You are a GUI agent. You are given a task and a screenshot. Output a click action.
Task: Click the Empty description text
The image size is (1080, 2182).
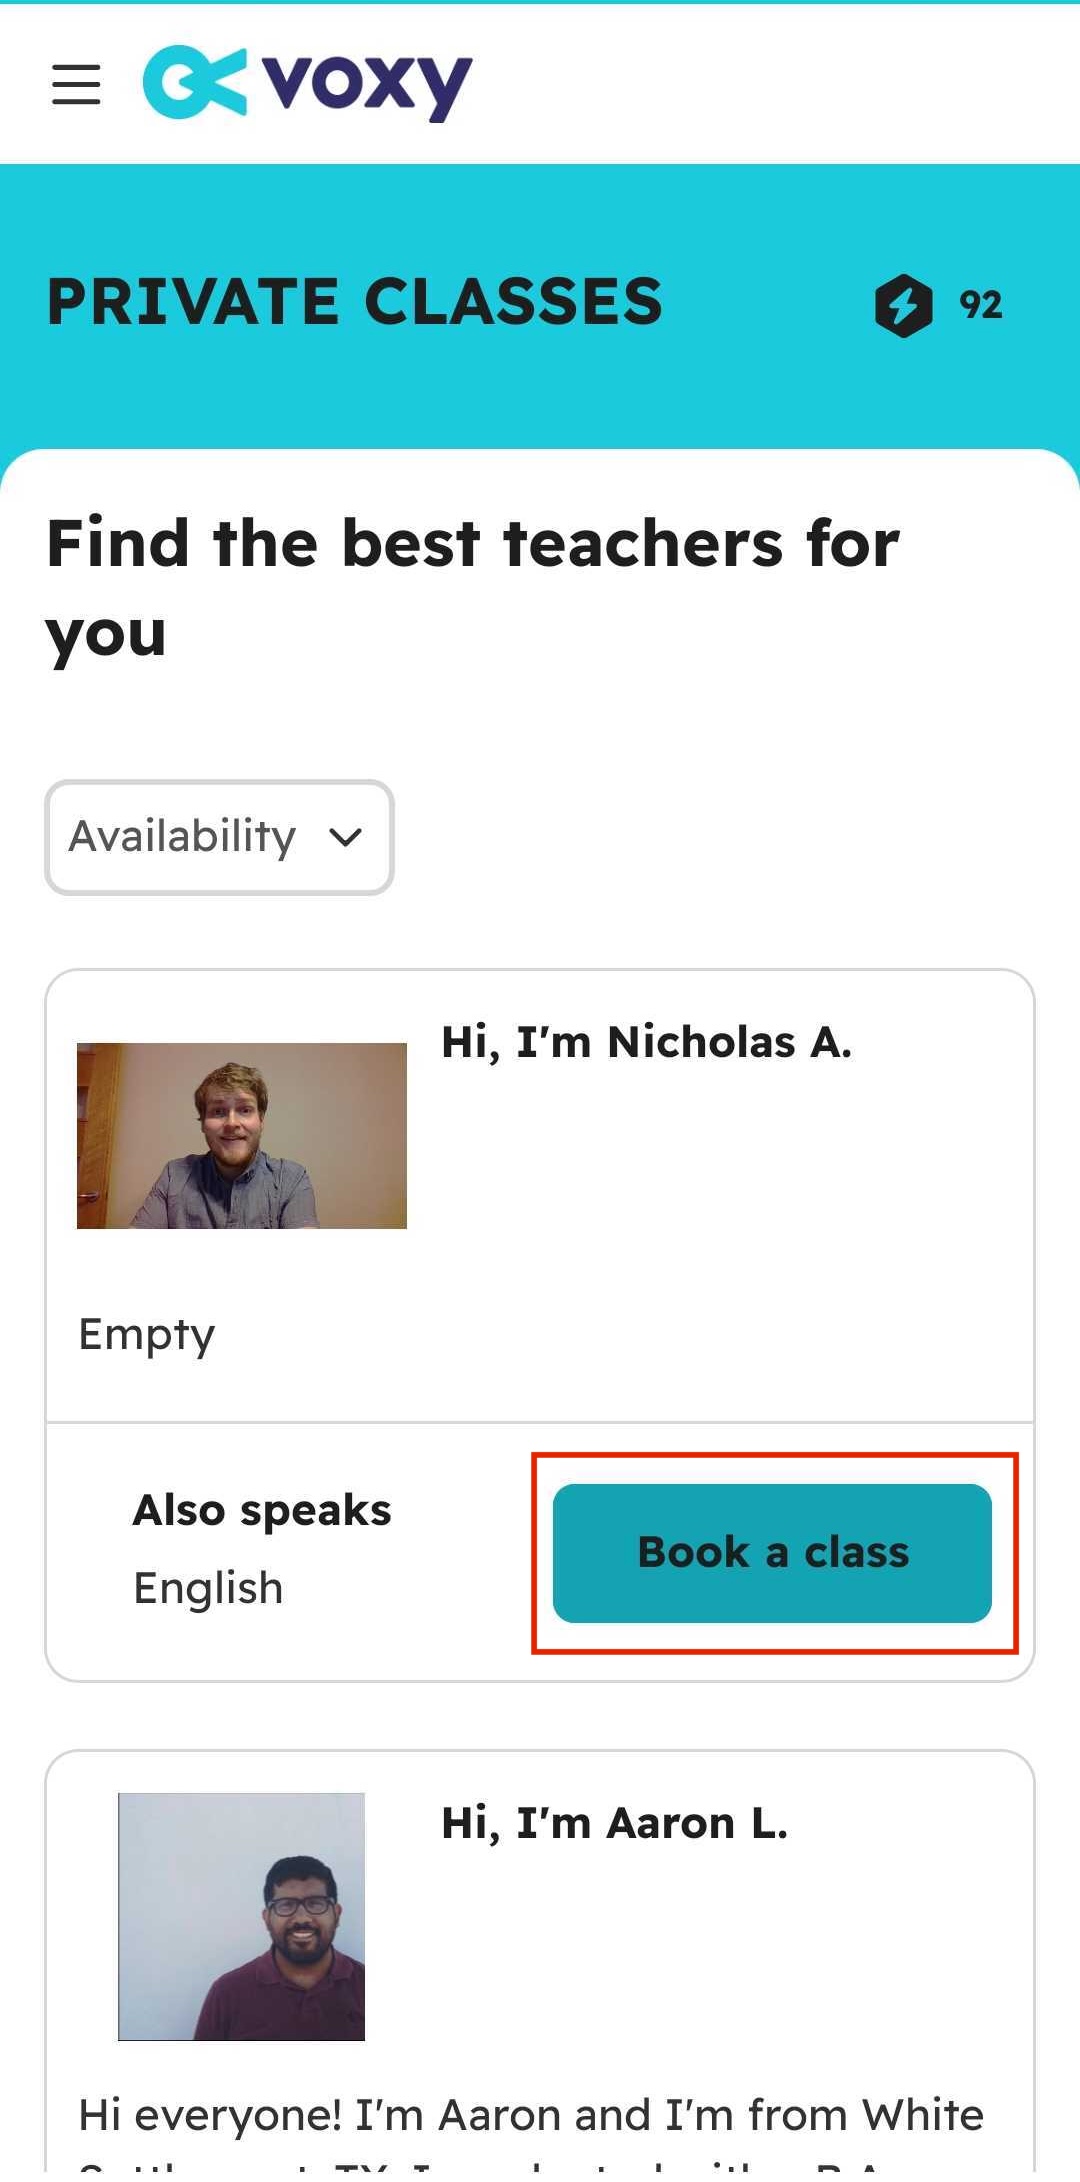pos(147,1333)
